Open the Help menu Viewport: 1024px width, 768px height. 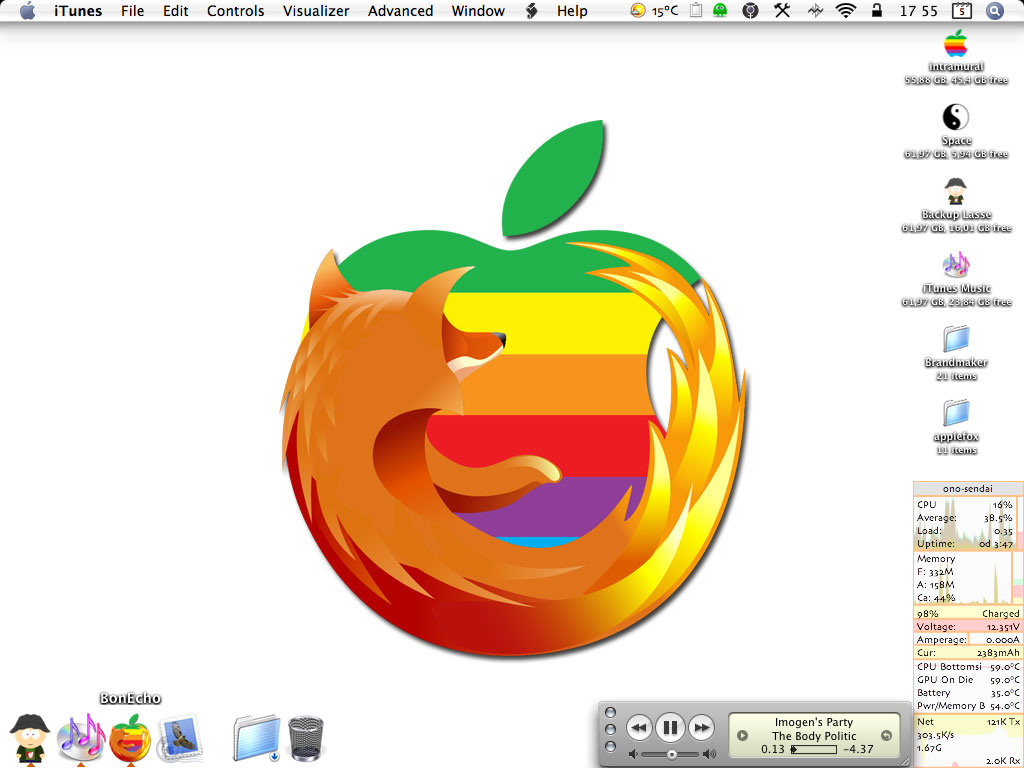(x=572, y=11)
